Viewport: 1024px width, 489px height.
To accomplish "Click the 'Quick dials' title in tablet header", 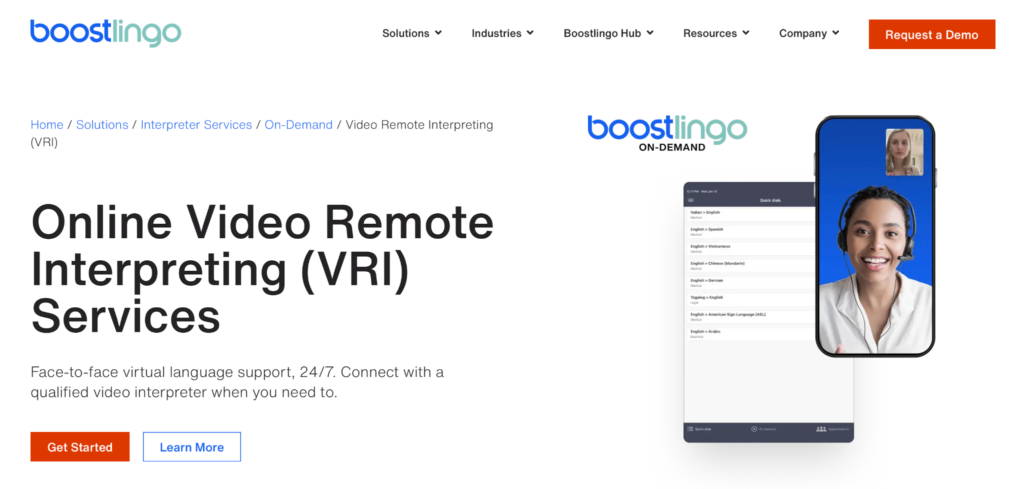I will tap(771, 200).
